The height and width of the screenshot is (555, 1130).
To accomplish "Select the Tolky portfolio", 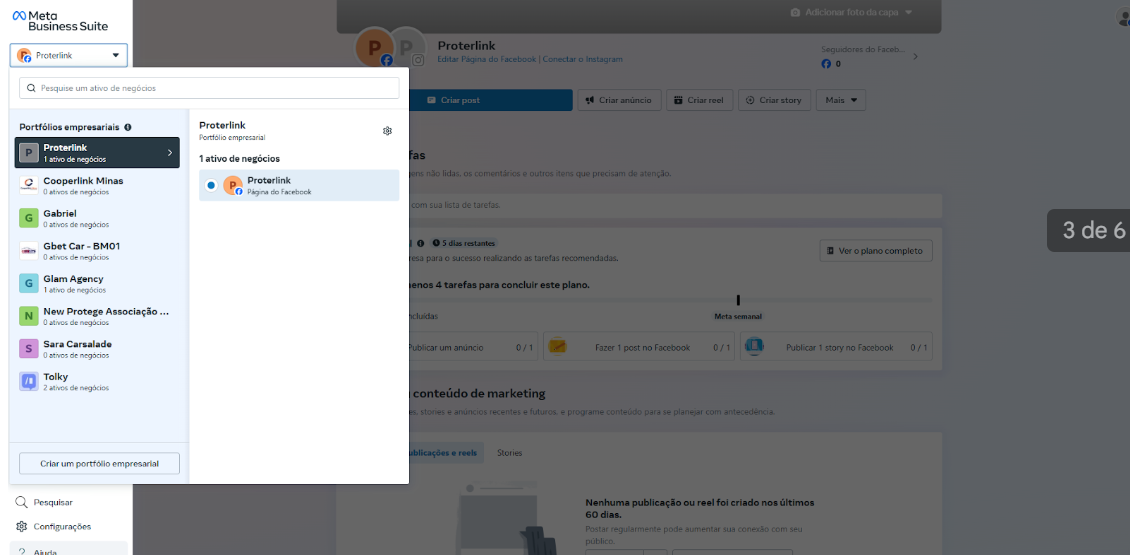I will (97, 381).
